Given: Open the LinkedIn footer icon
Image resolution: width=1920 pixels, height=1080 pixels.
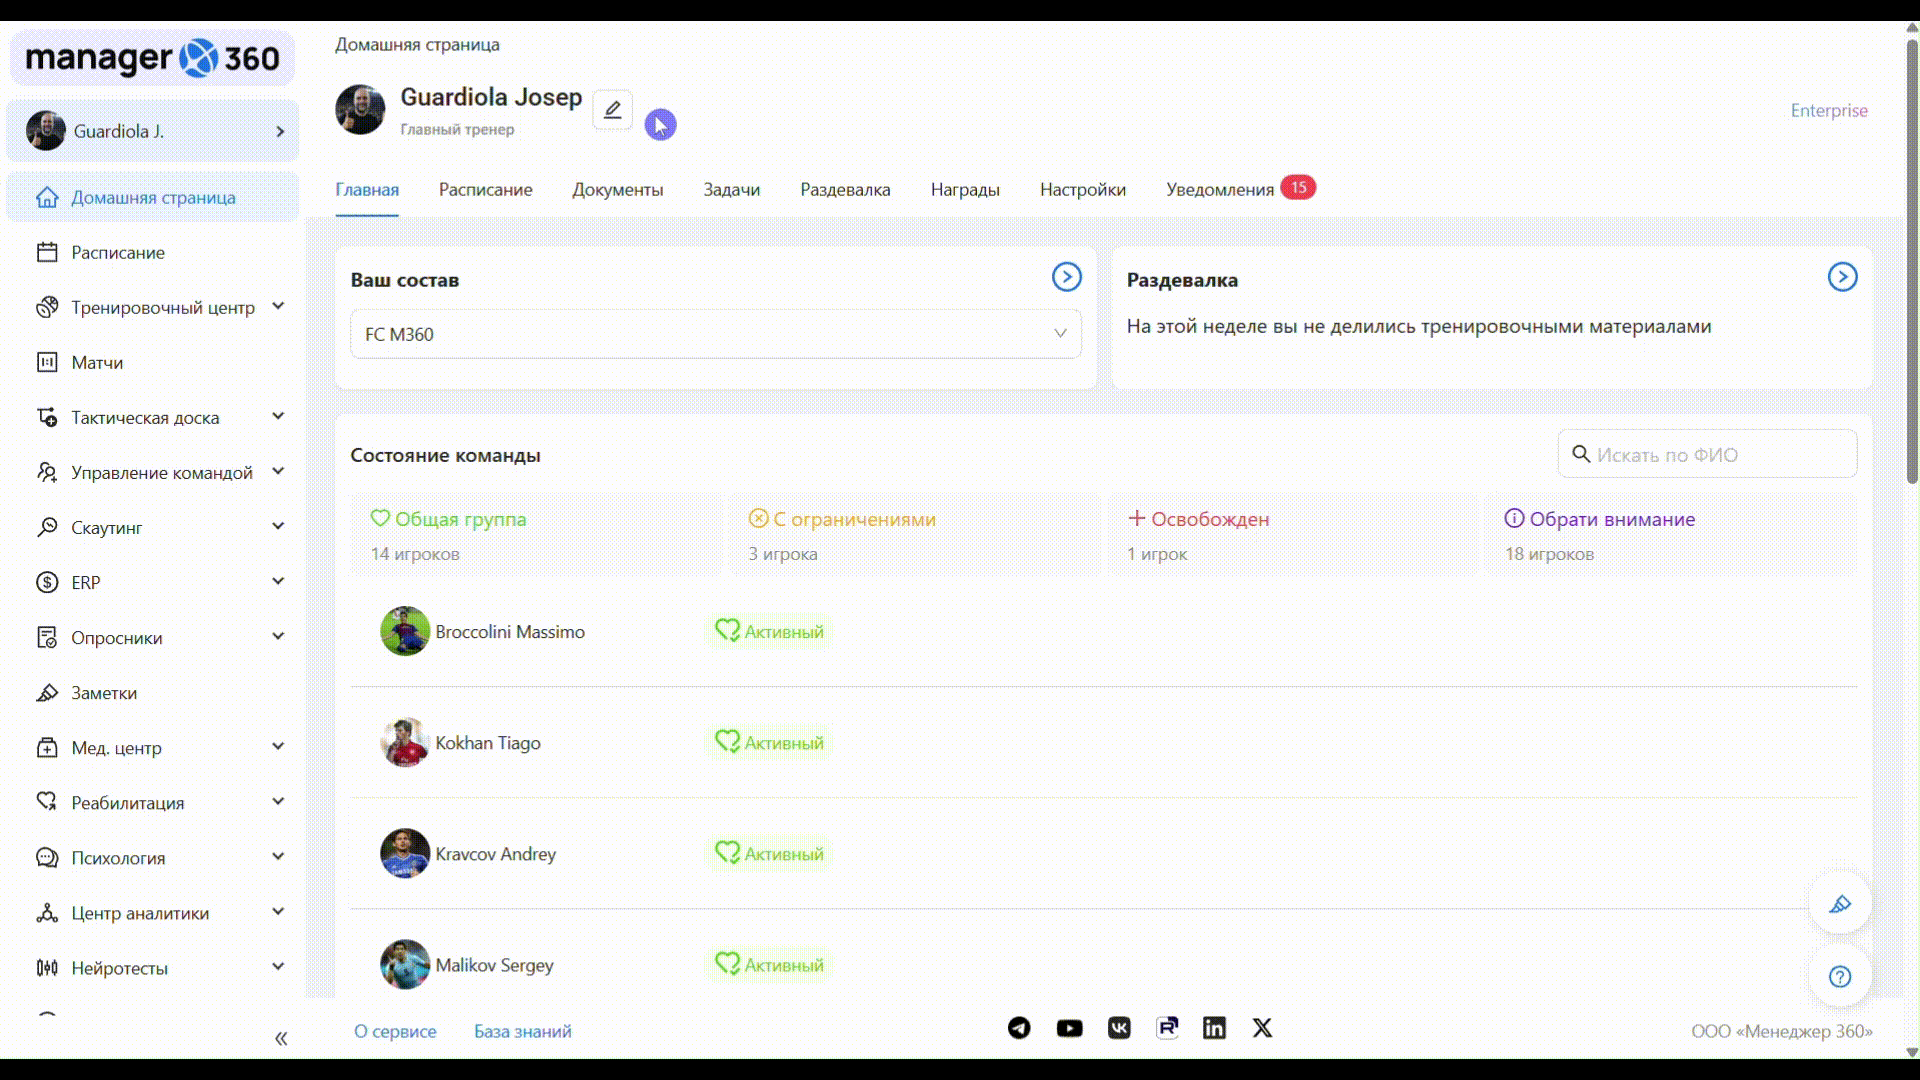Looking at the screenshot, I should pos(1214,1028).
